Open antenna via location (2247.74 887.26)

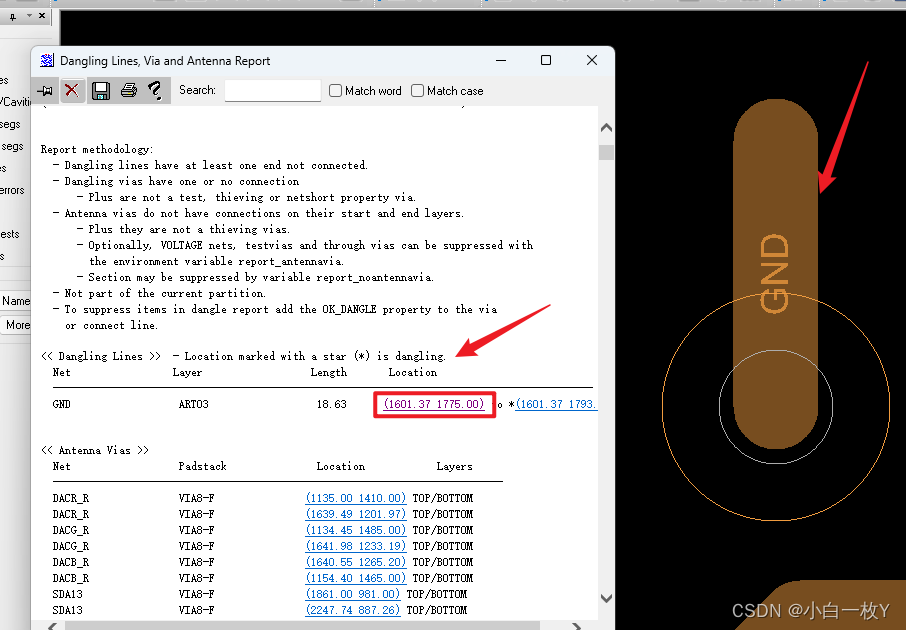(x=352, y=610)
